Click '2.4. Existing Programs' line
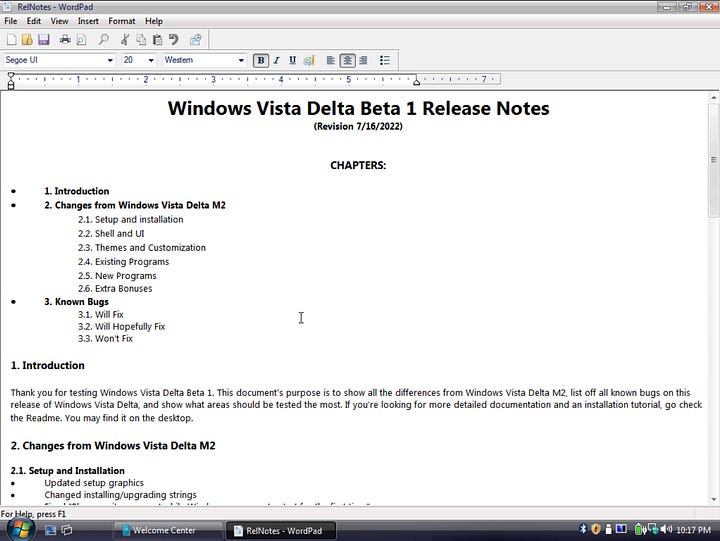 [124, 262]
